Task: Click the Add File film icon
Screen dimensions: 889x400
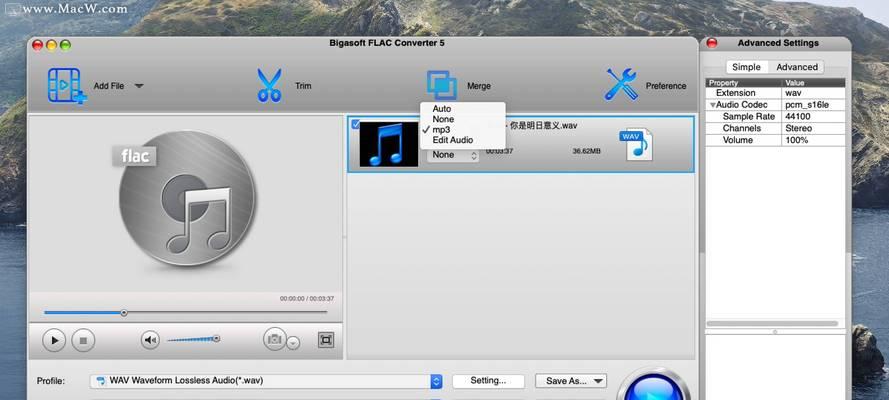Action: tap(67, 86)
